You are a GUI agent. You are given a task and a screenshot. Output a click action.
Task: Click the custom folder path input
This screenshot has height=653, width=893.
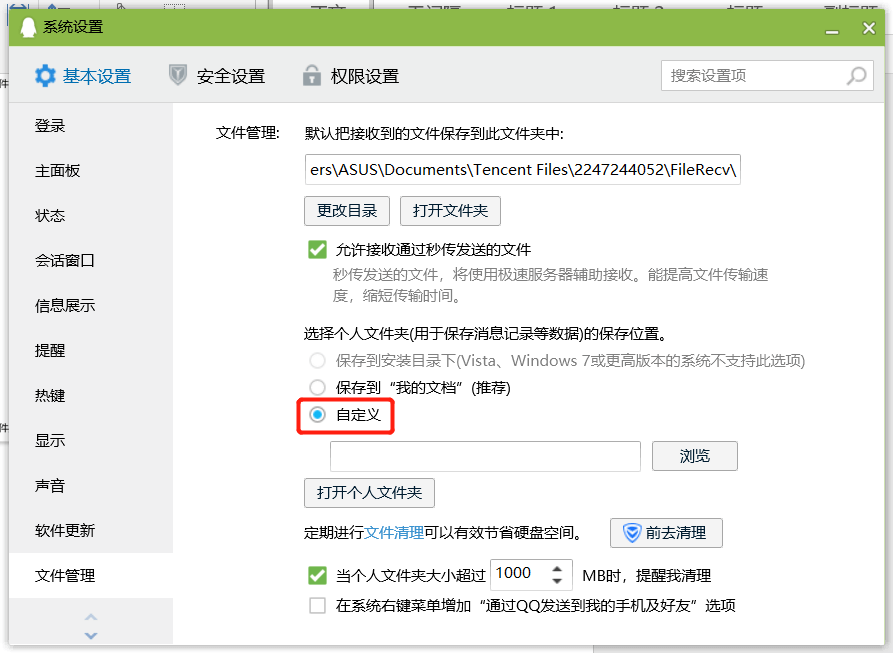point(485,456)
